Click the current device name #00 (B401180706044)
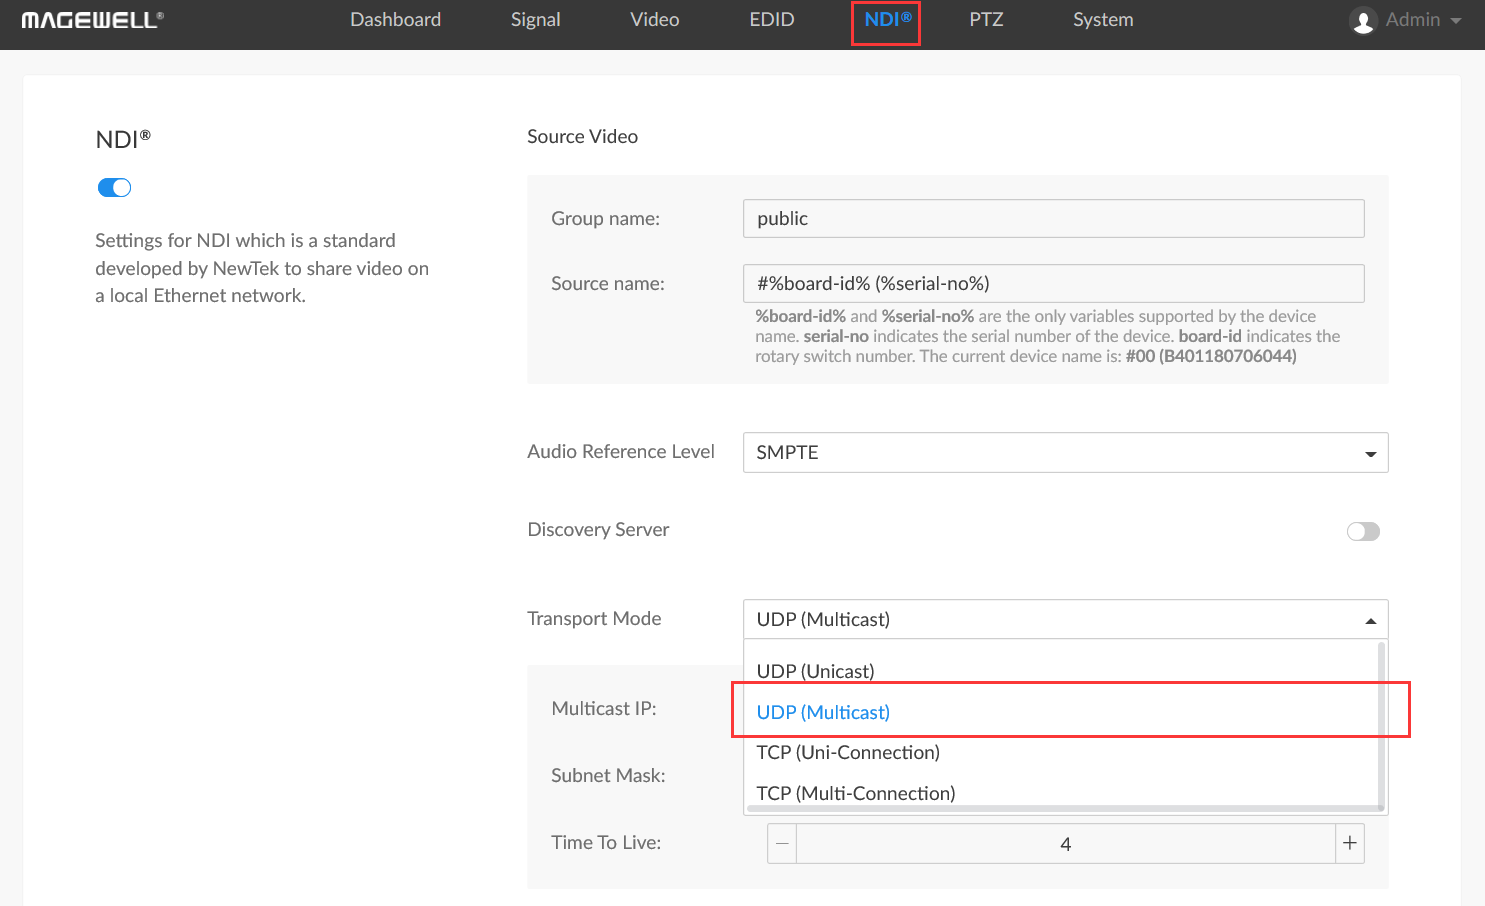The height and width of the screenshot is (906, 1485). pos(1211,356)
